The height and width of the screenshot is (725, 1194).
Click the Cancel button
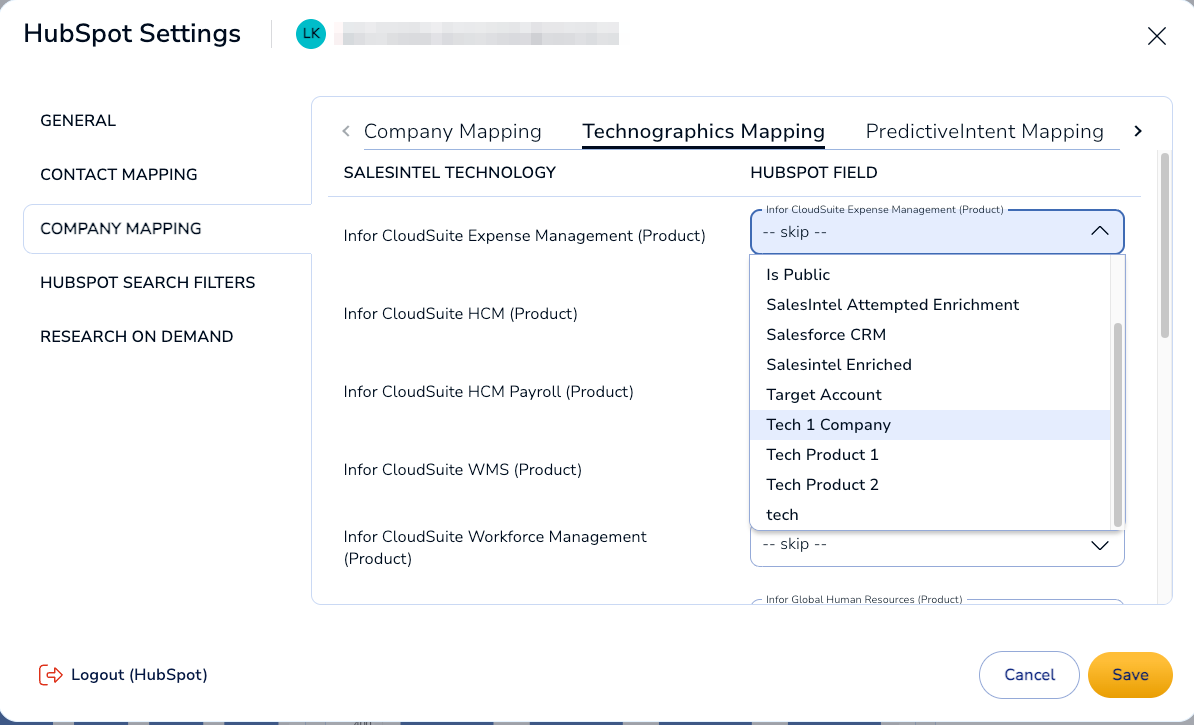coord(1029,675)
